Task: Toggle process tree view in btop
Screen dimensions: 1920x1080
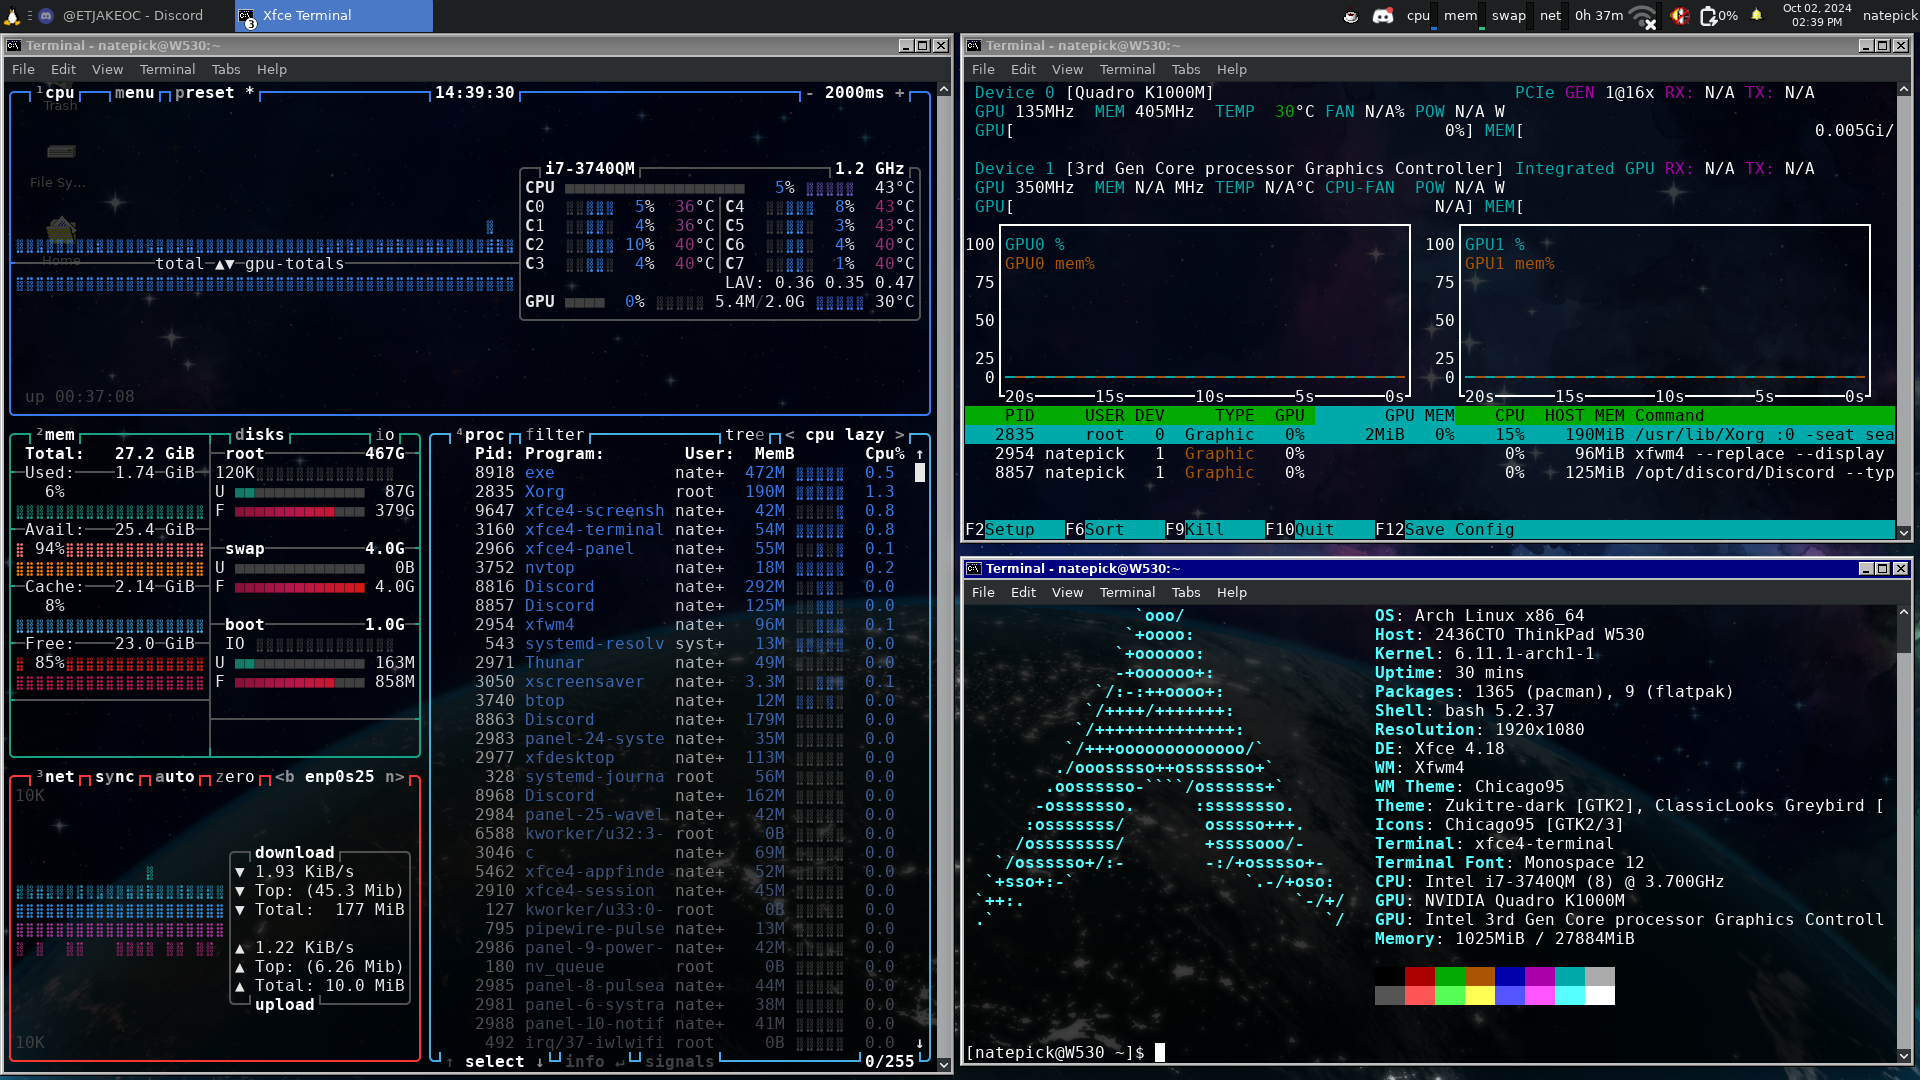Action: (744, 435)
